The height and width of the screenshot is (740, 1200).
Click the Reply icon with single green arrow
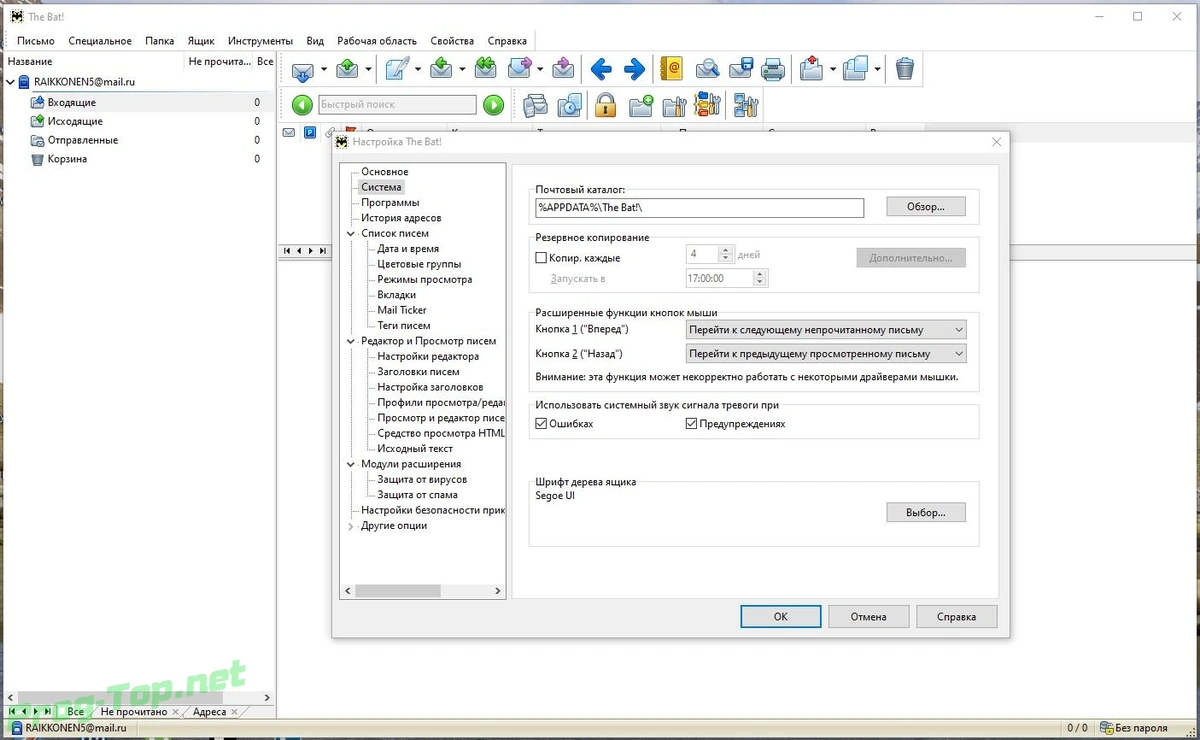pos(442,69)
